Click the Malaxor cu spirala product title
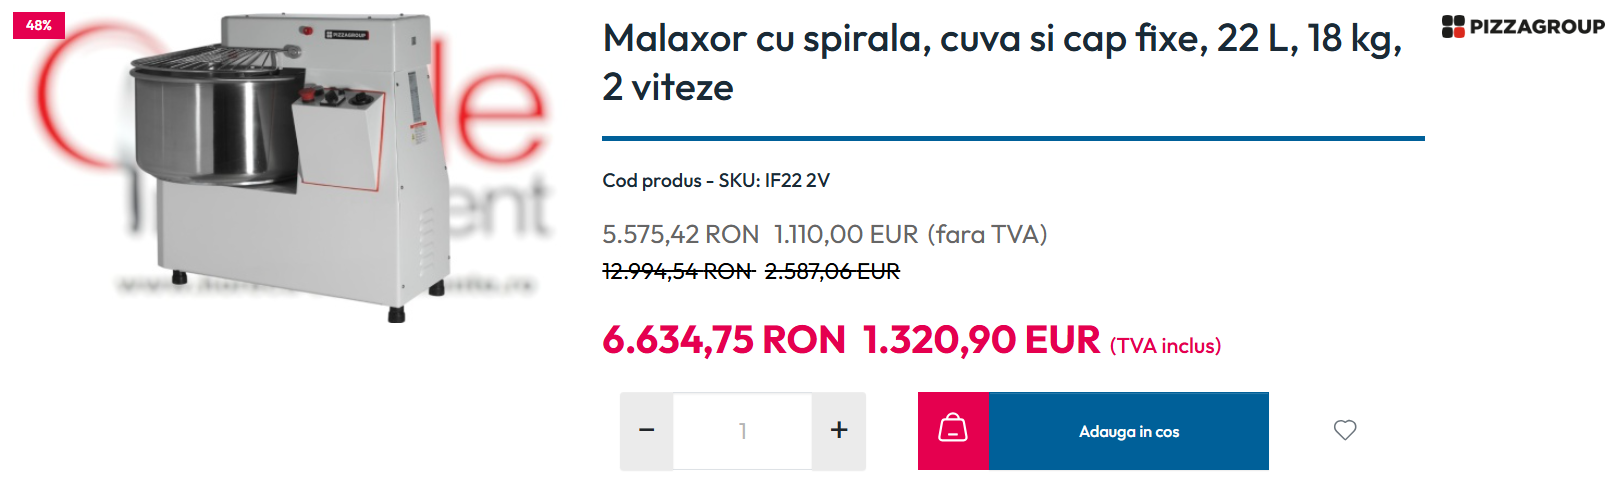Viewport: 1613px width, 497px height. coord(1002,62)
